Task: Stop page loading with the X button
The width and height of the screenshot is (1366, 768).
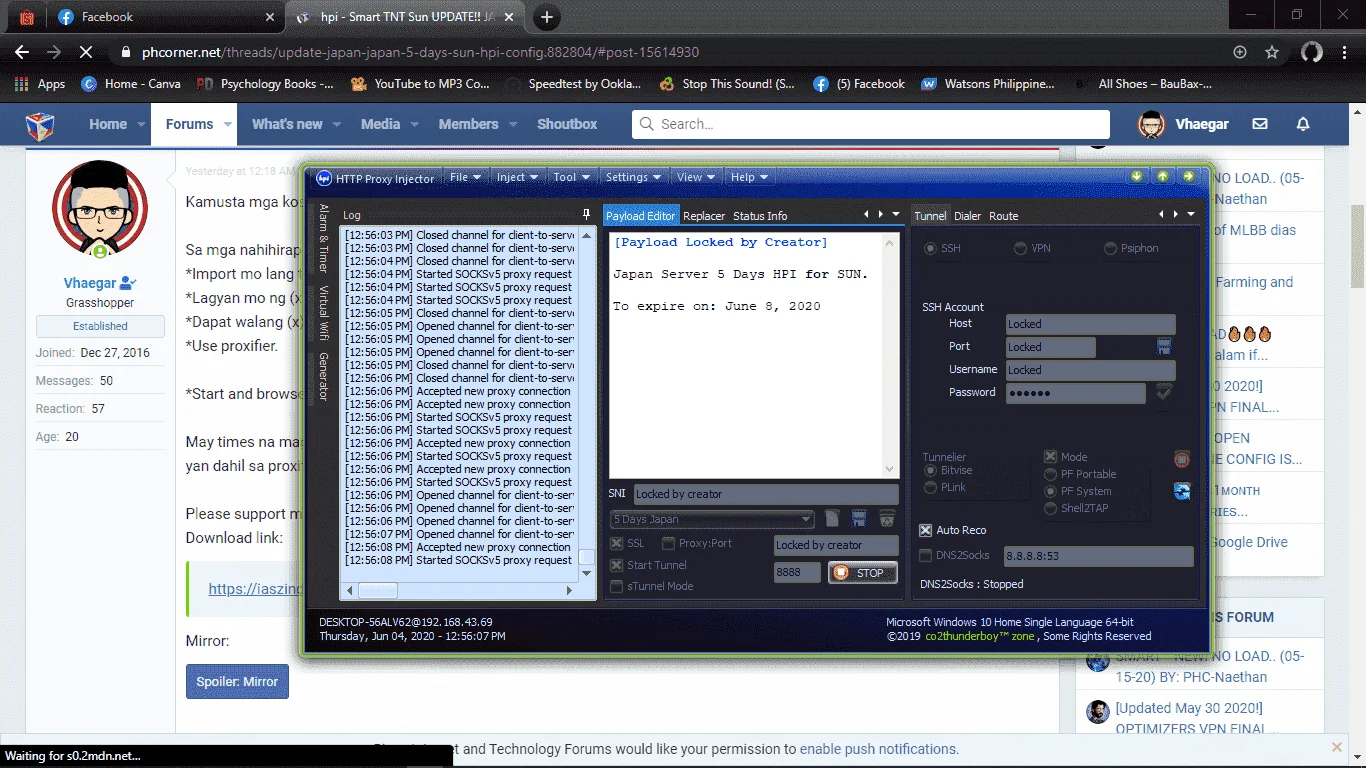Action: point(86,52)
